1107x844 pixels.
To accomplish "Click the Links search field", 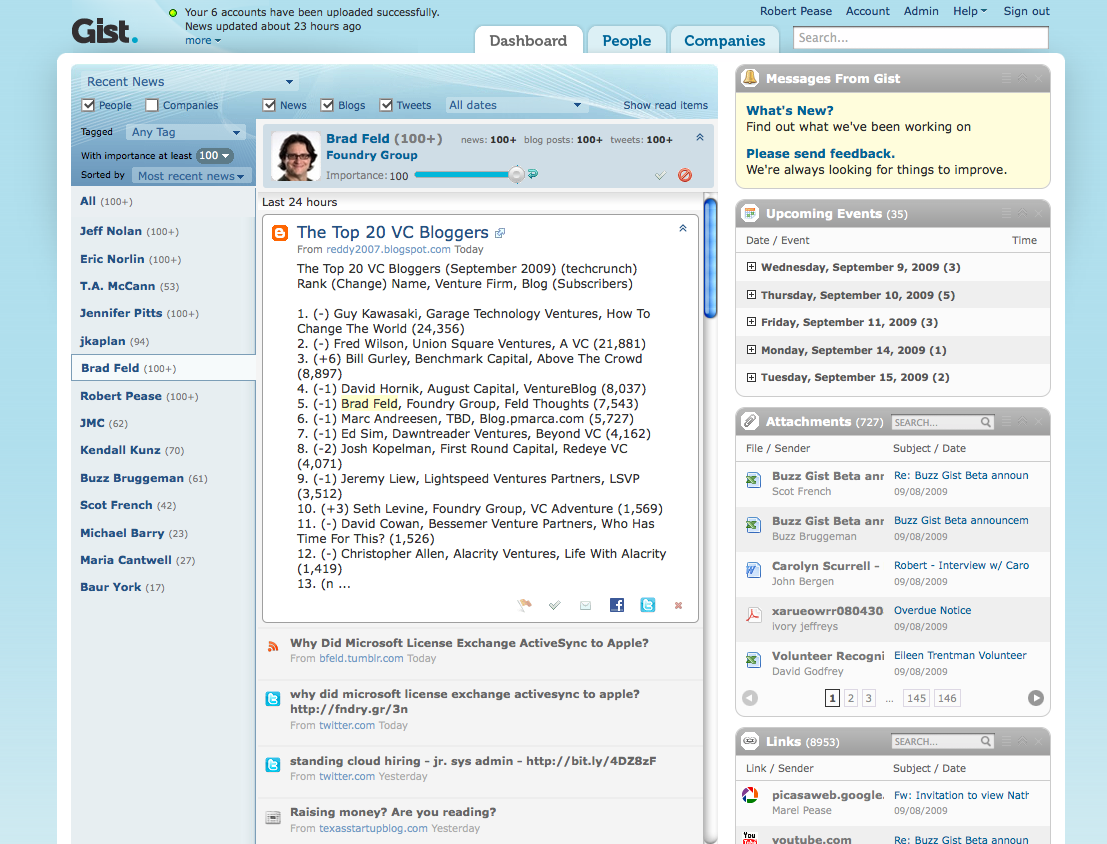I will 942,742.
